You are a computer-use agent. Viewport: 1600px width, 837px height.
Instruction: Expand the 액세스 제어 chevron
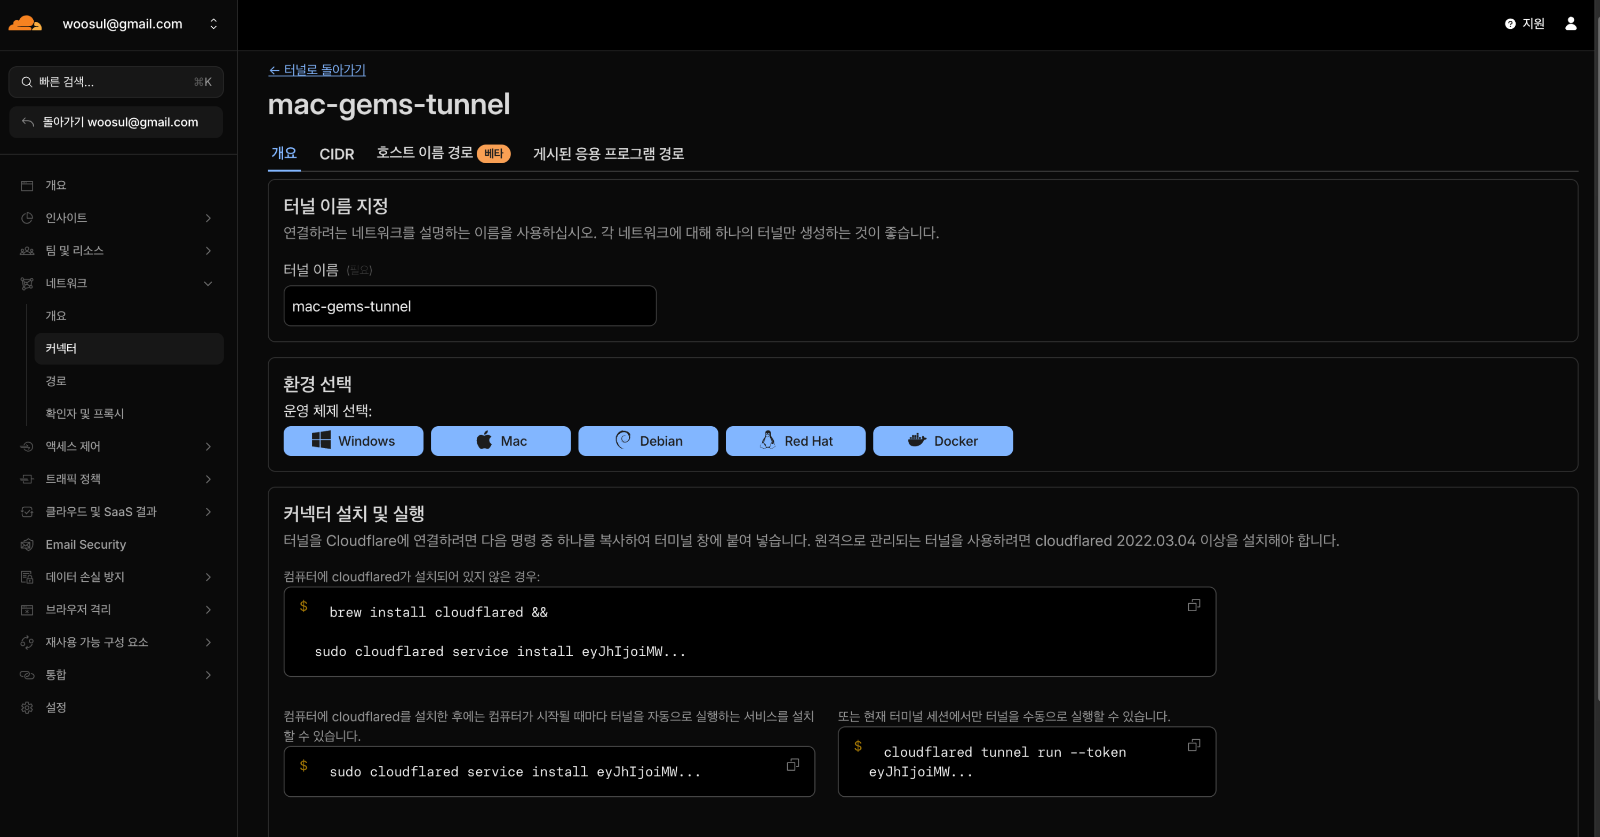tap(208, 447)
